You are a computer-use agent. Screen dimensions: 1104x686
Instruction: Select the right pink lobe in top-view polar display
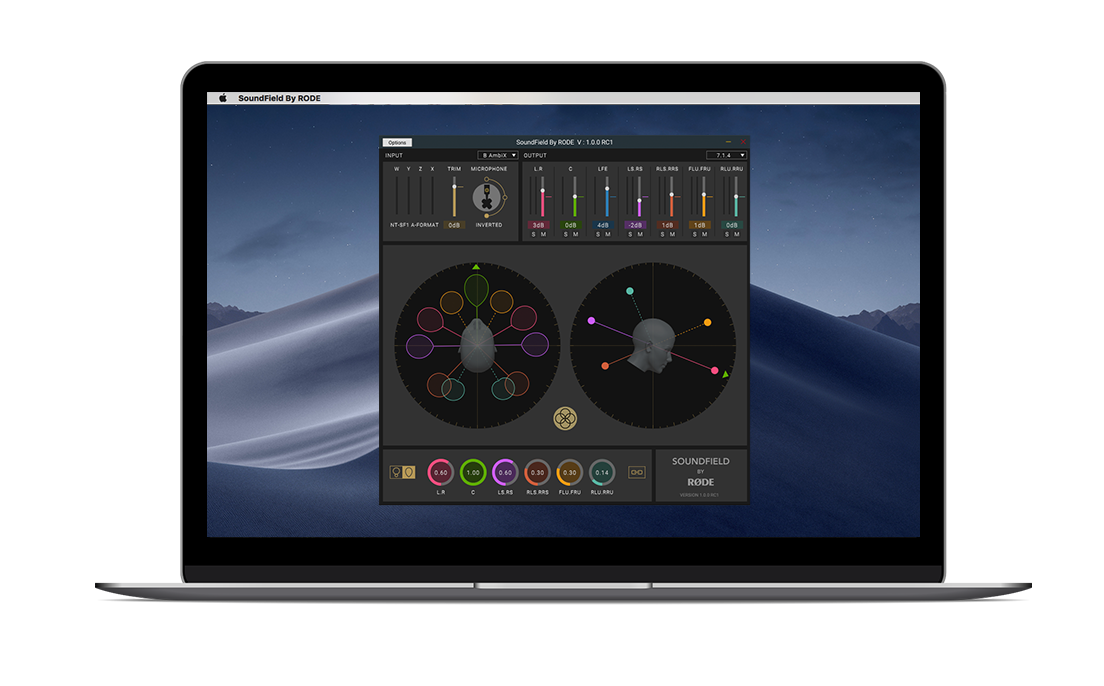click(x=523, y=318)
